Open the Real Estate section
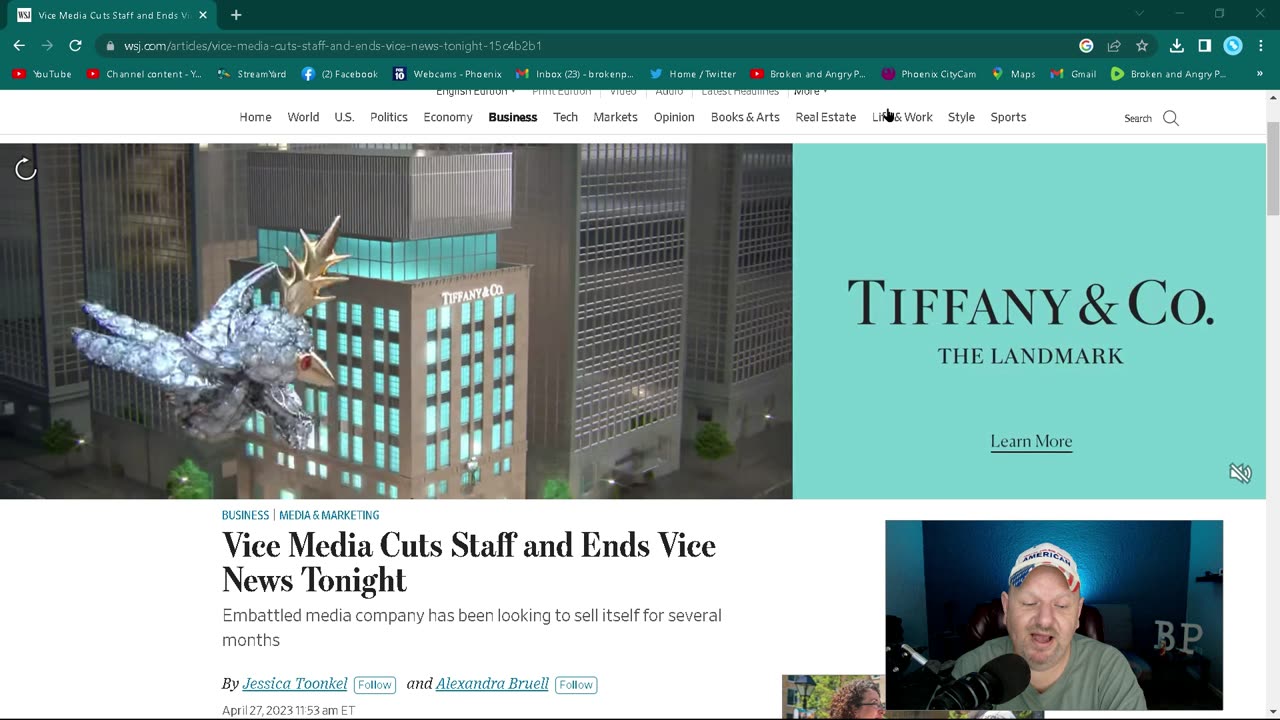 (x=826, y=117)
